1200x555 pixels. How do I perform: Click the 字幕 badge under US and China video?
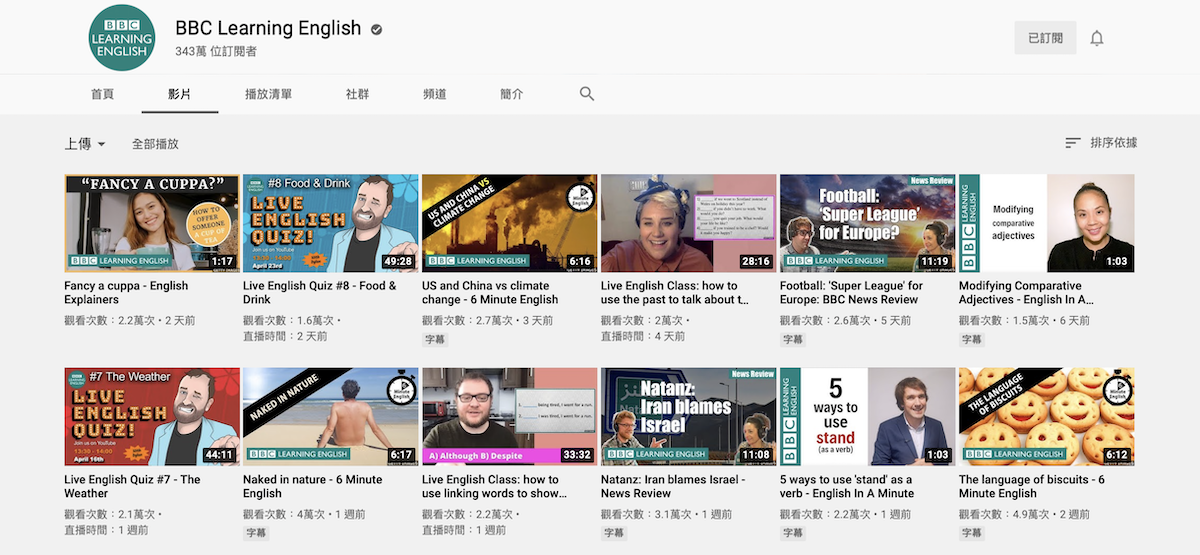click(x=435, y=339)
